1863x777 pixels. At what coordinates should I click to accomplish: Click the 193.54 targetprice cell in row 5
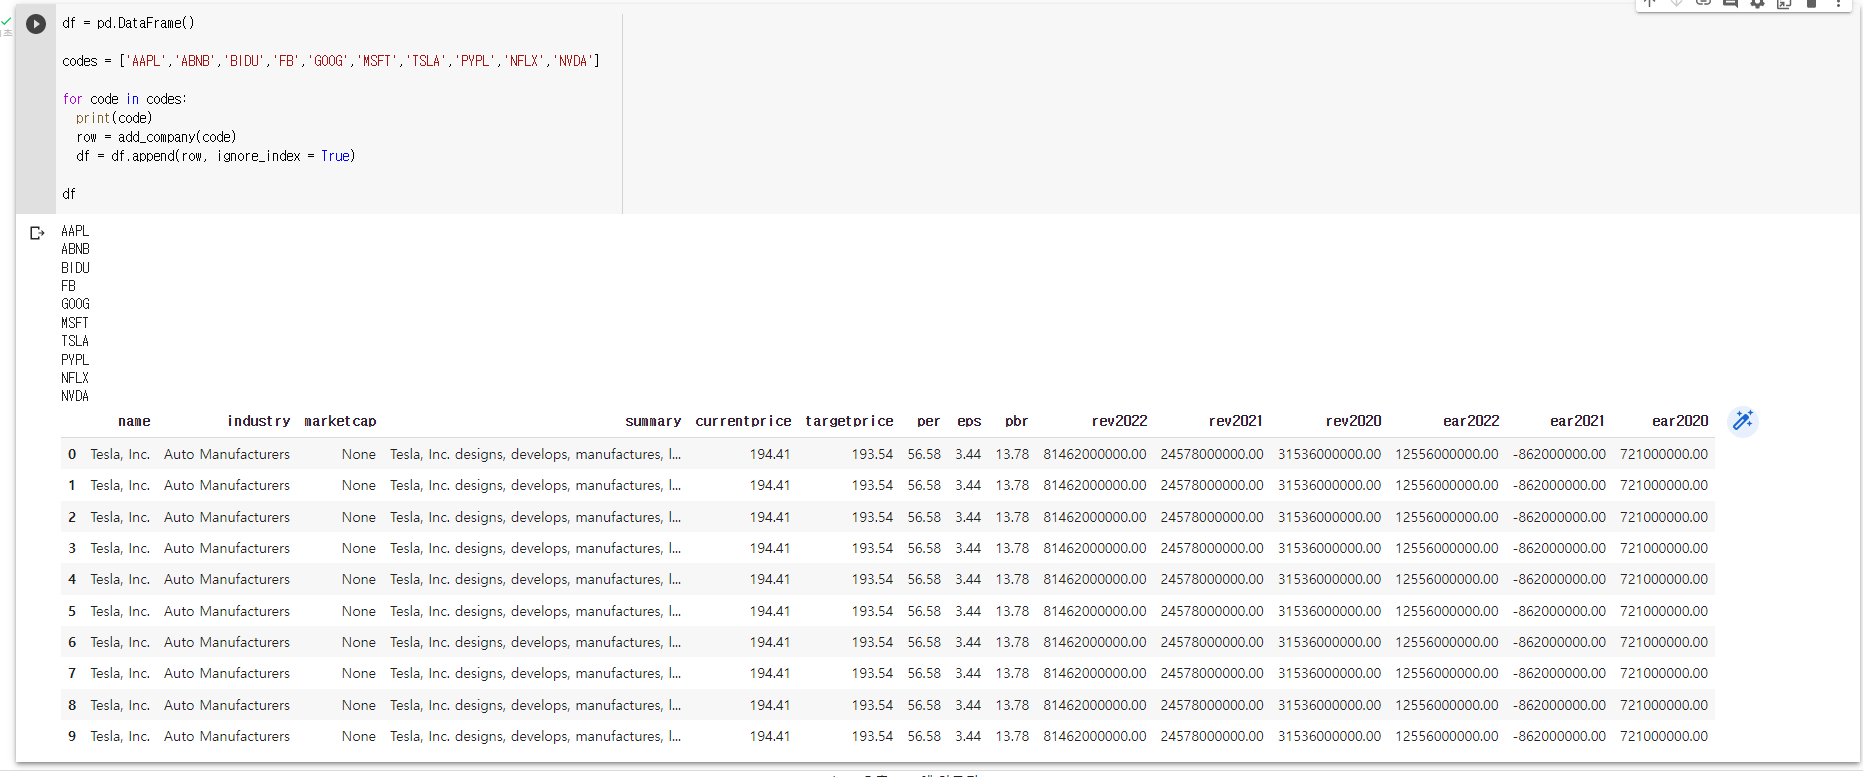coord(872,611)
